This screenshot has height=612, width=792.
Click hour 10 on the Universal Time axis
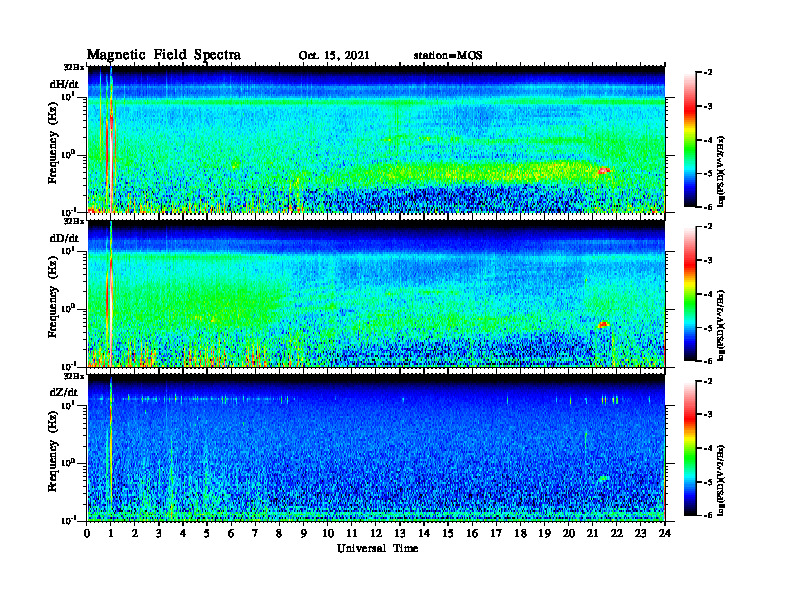click(328, 534)
